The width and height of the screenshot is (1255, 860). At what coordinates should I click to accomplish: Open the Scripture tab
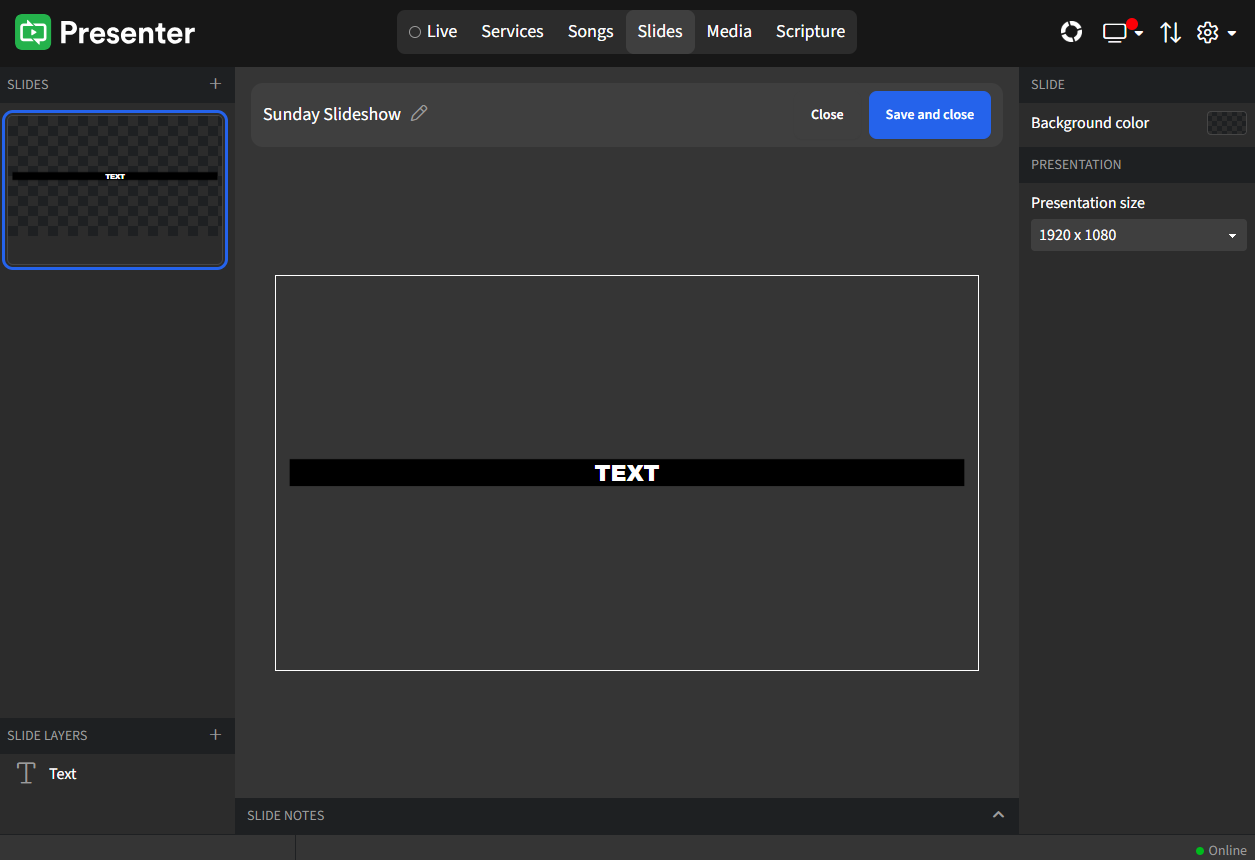pyautogui.click(x=810, y=31)
